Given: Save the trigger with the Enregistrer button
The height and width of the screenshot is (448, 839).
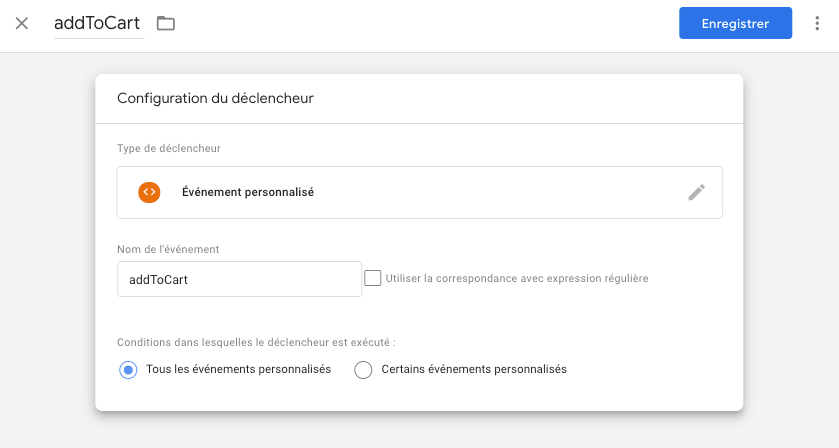Looking at the screenshot, I should tap(735, 23).
